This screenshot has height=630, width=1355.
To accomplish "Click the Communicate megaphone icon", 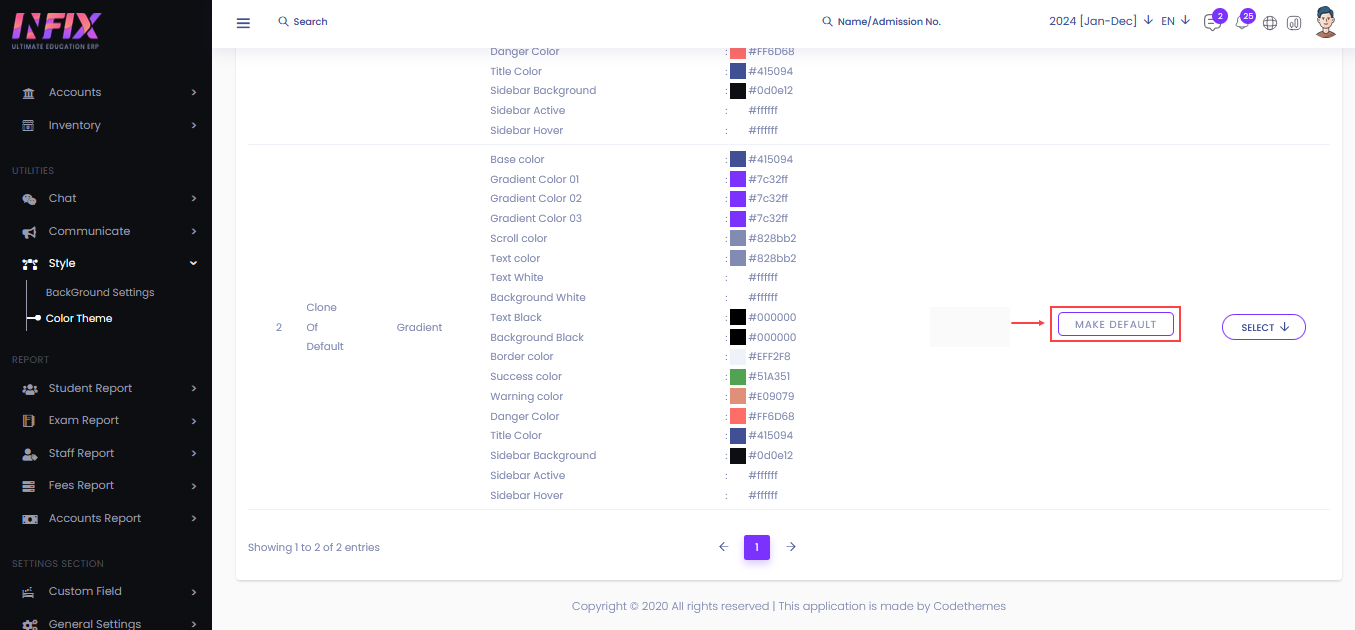I will pyautogui.click(x=29, y=231).
